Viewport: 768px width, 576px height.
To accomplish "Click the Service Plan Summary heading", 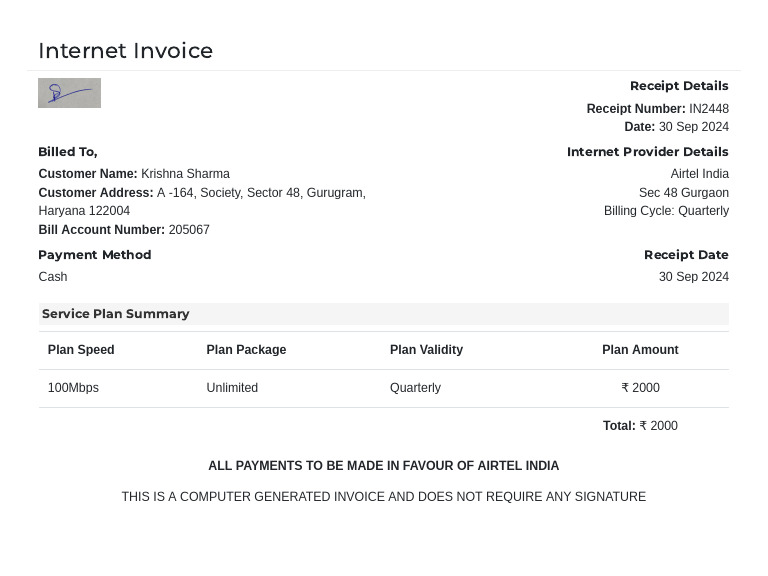I will tap(116, 314).
